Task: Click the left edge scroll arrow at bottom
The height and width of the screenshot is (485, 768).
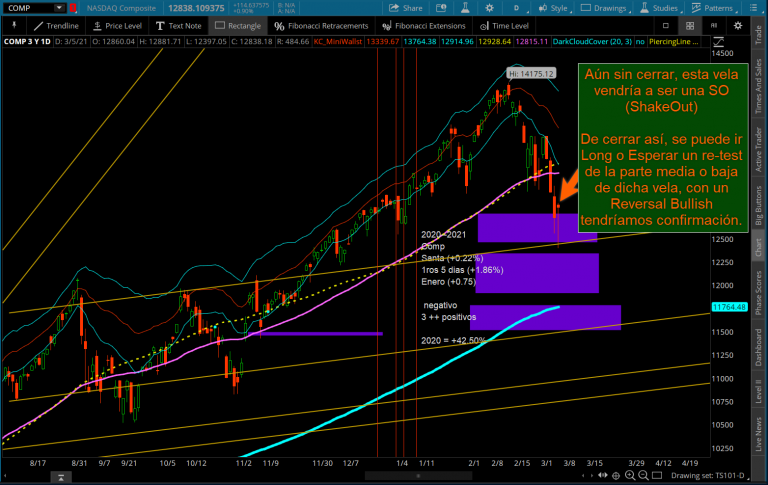Action: (4, 476)
